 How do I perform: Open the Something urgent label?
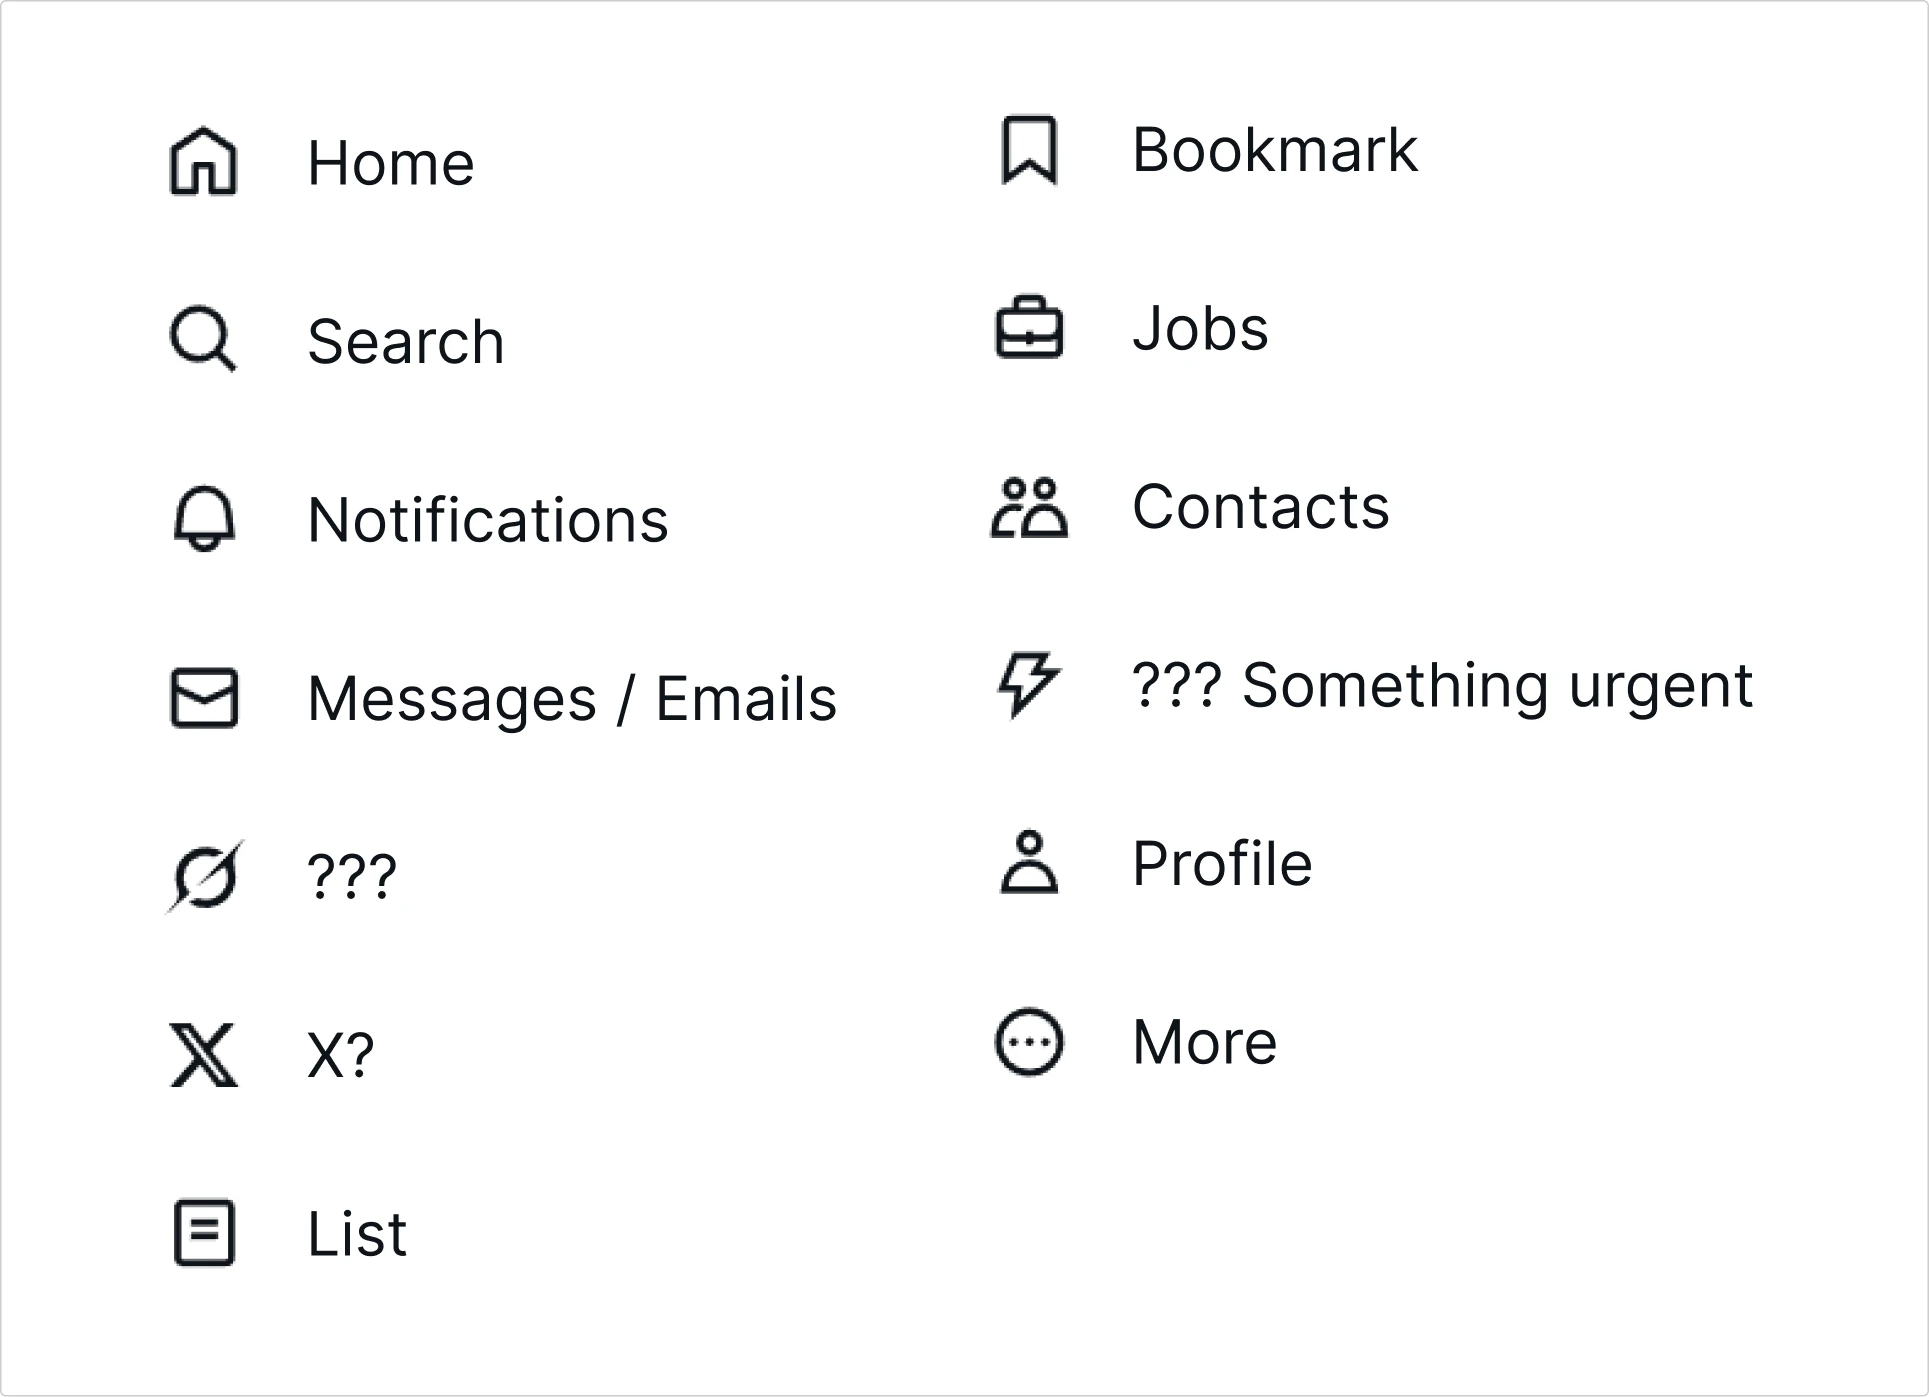[1497, 686]
